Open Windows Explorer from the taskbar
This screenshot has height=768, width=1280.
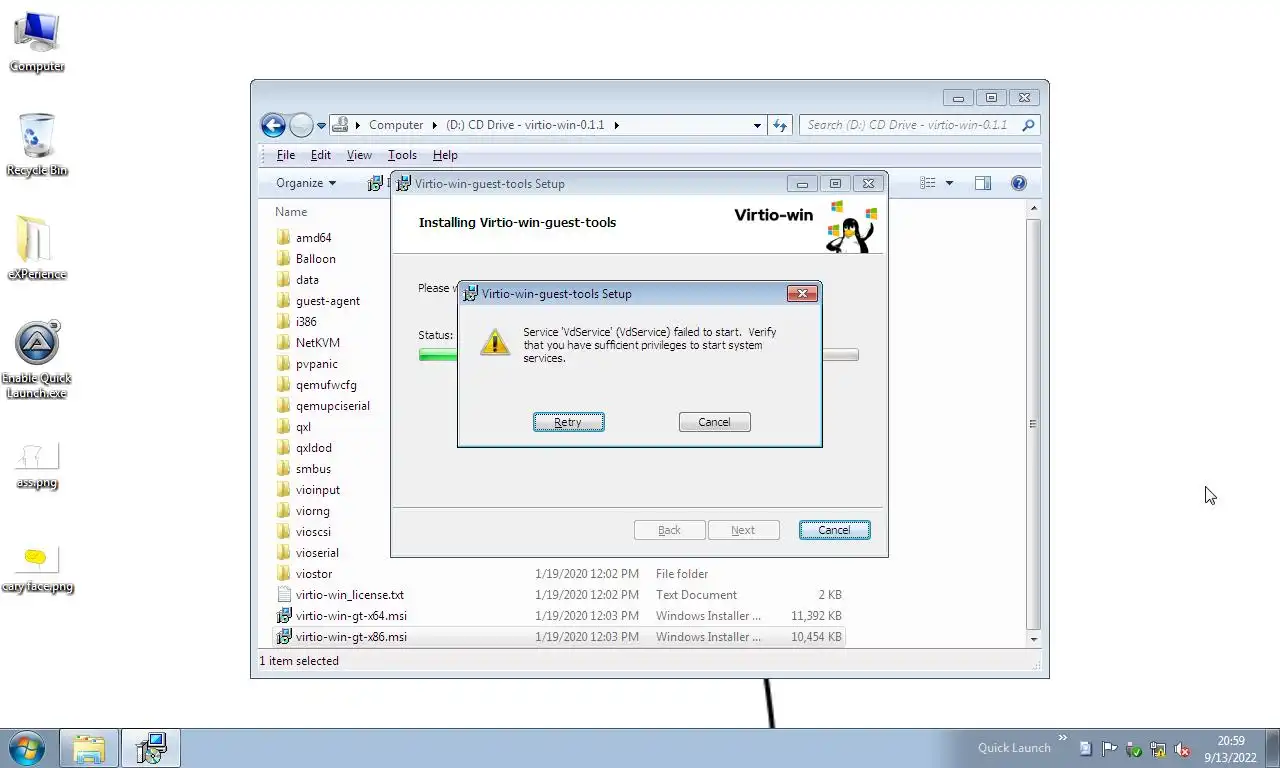tap(89, 748)
